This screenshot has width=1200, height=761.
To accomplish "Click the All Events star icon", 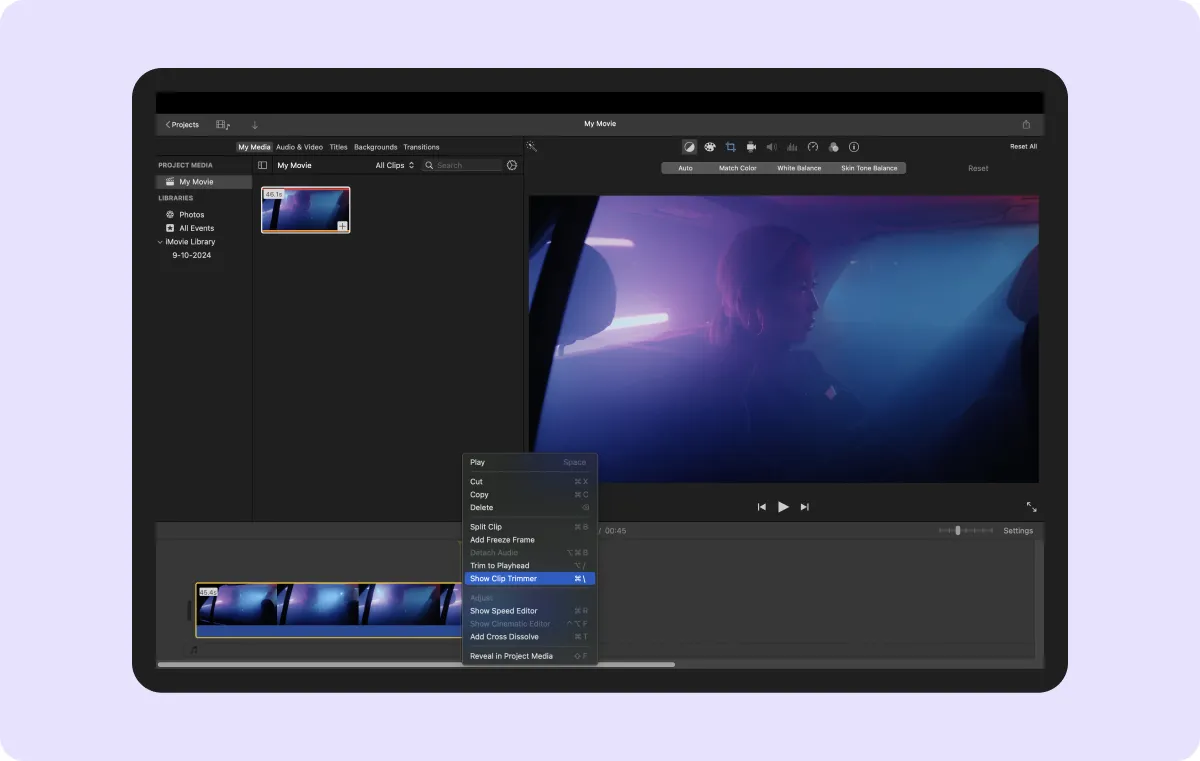I will point(170,228).
